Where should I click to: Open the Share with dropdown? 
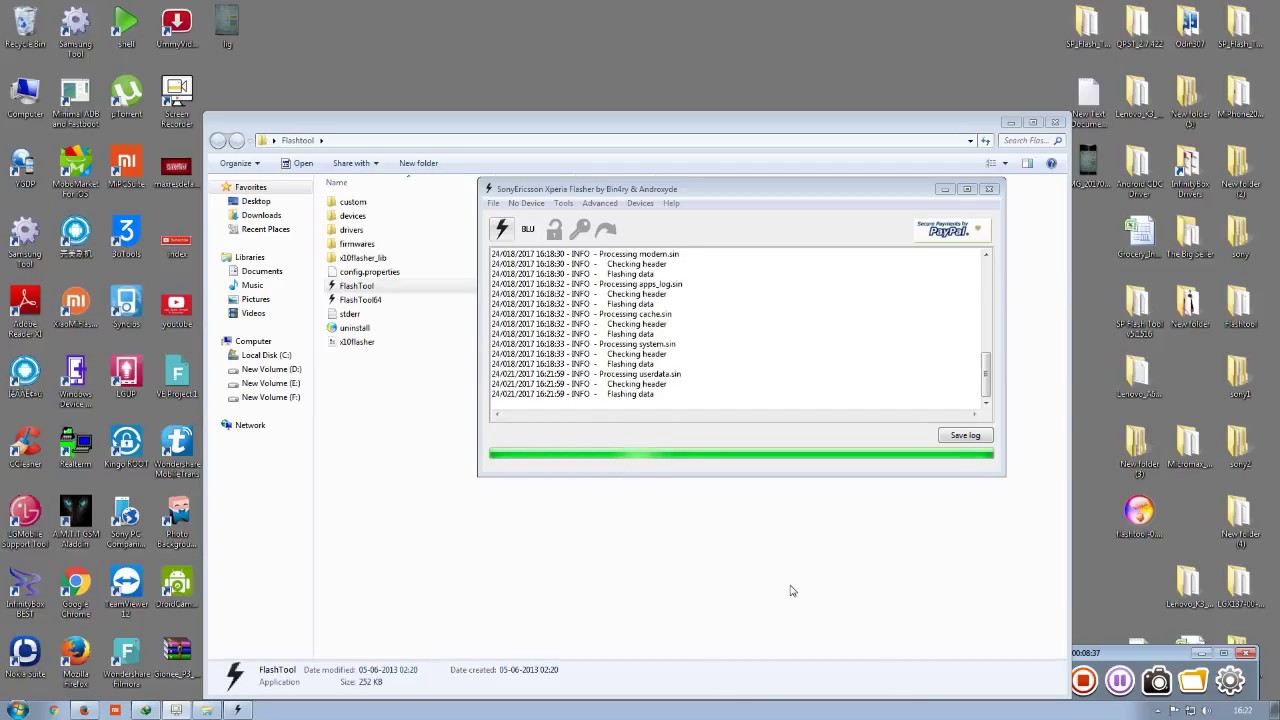(355, 163)
